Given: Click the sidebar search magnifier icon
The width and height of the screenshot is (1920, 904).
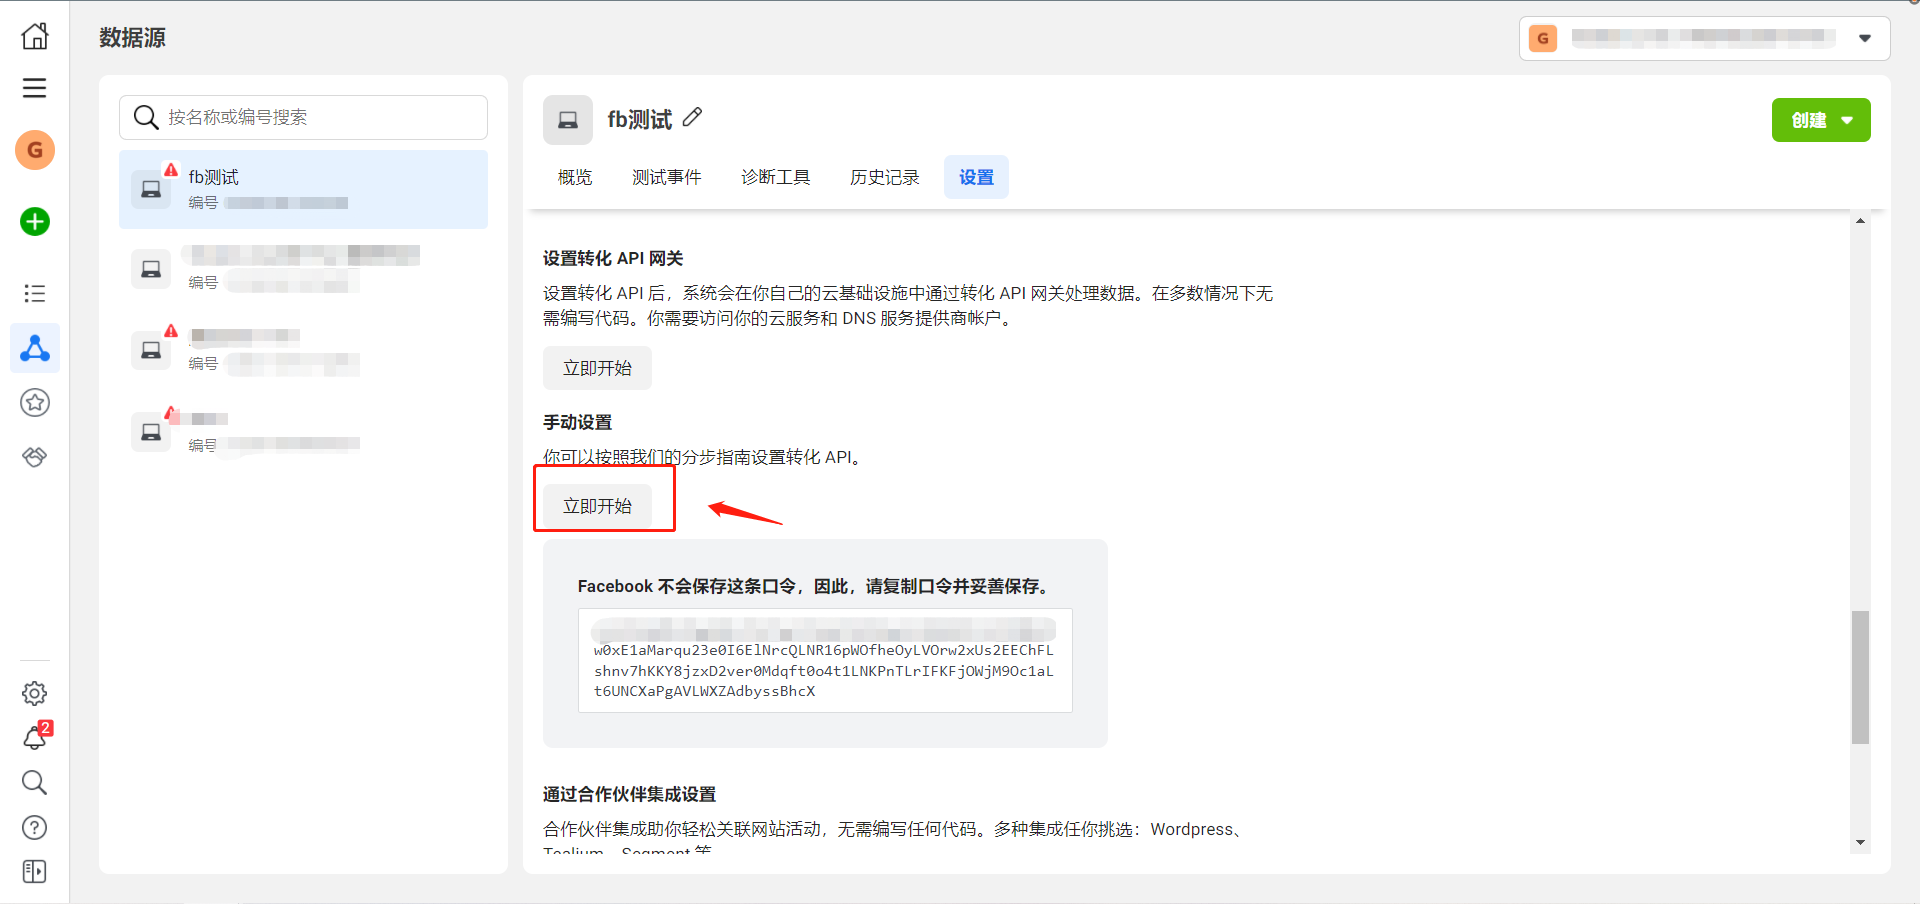Looking at the screenshot, I should 35,782.
